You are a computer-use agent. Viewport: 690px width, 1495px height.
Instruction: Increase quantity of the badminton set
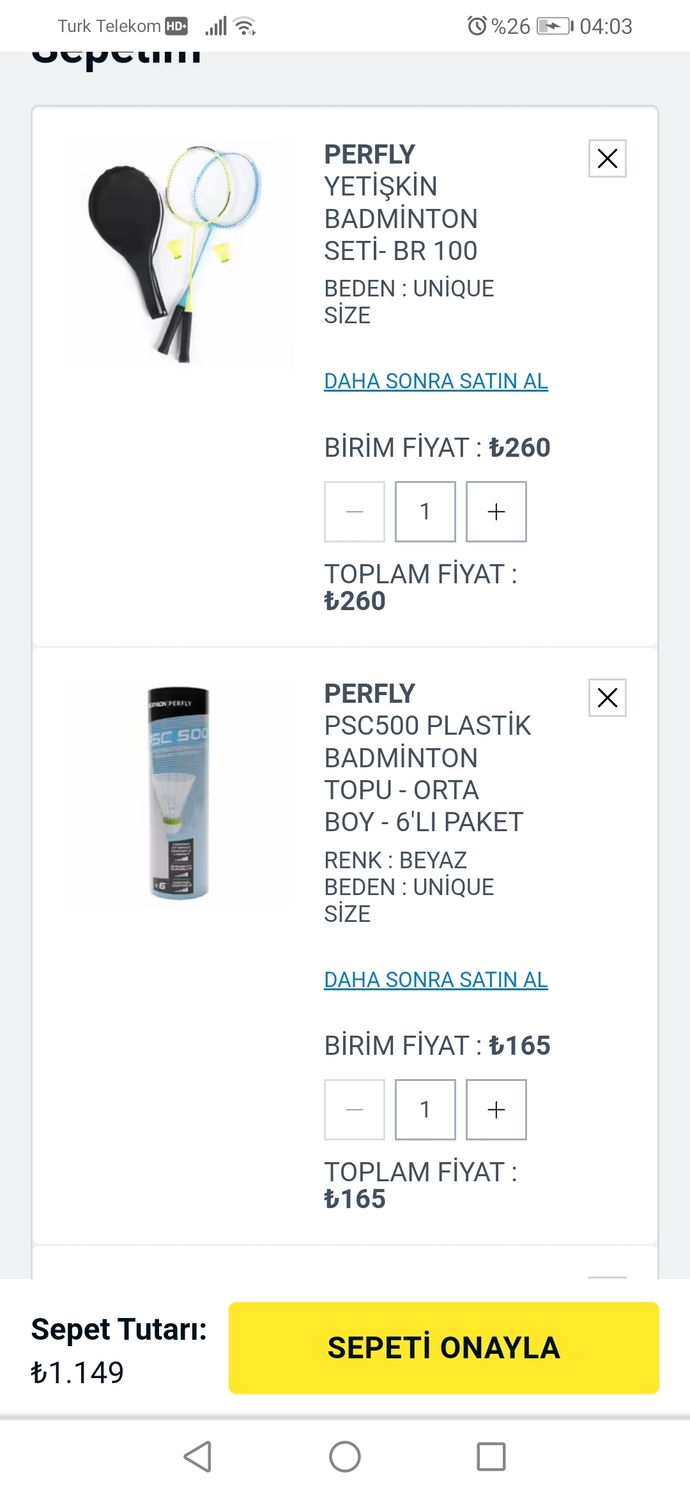click(496, 511)
